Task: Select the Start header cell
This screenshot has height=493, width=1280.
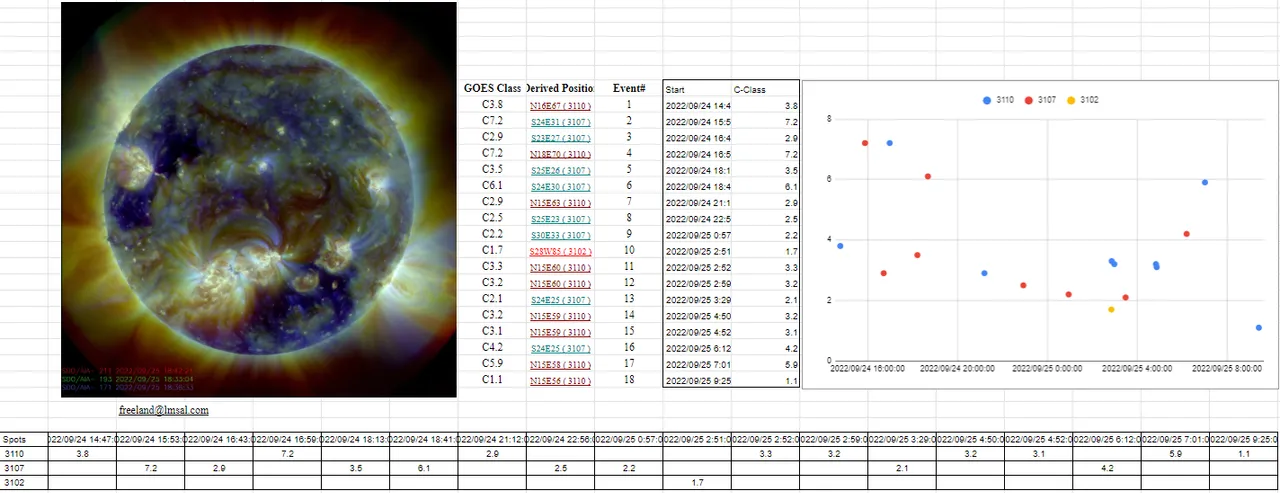Action: (698, 89)
